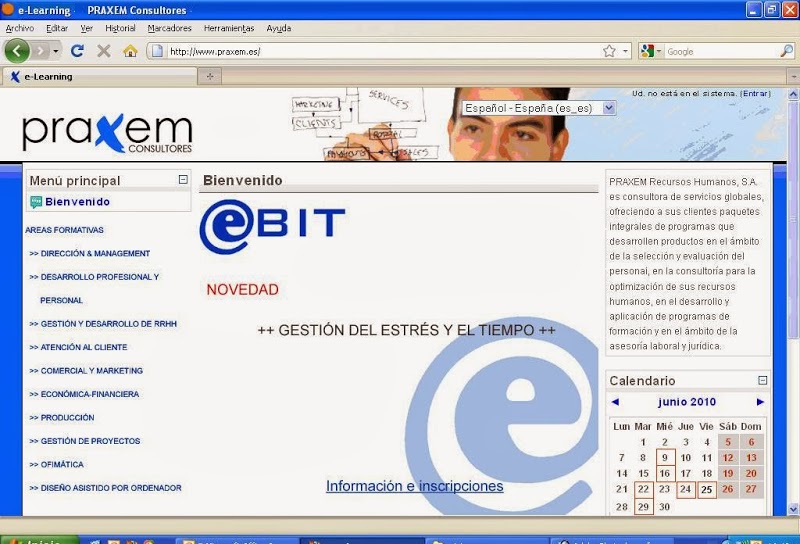Click the page scrollbar up arrow
800x544 pixels.
pos(793,94)
